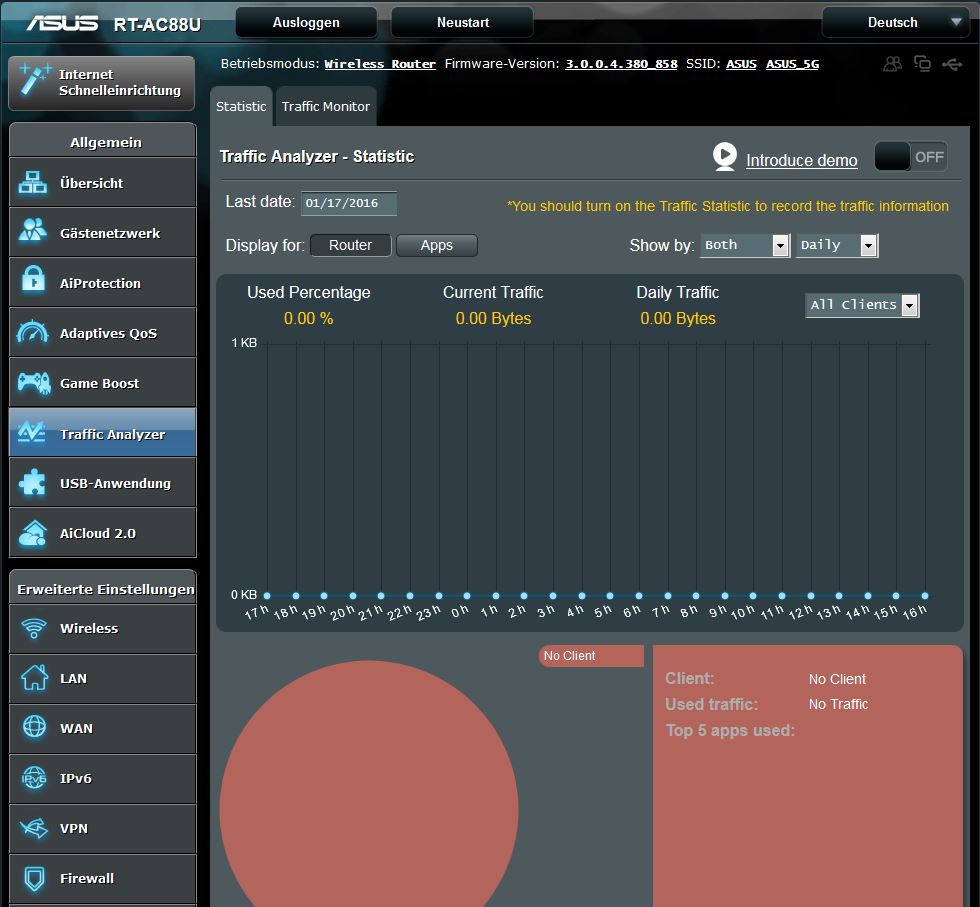Open the All Clients dropdown
The width and height of the screenshot is (980, 907).
point(862,305)
